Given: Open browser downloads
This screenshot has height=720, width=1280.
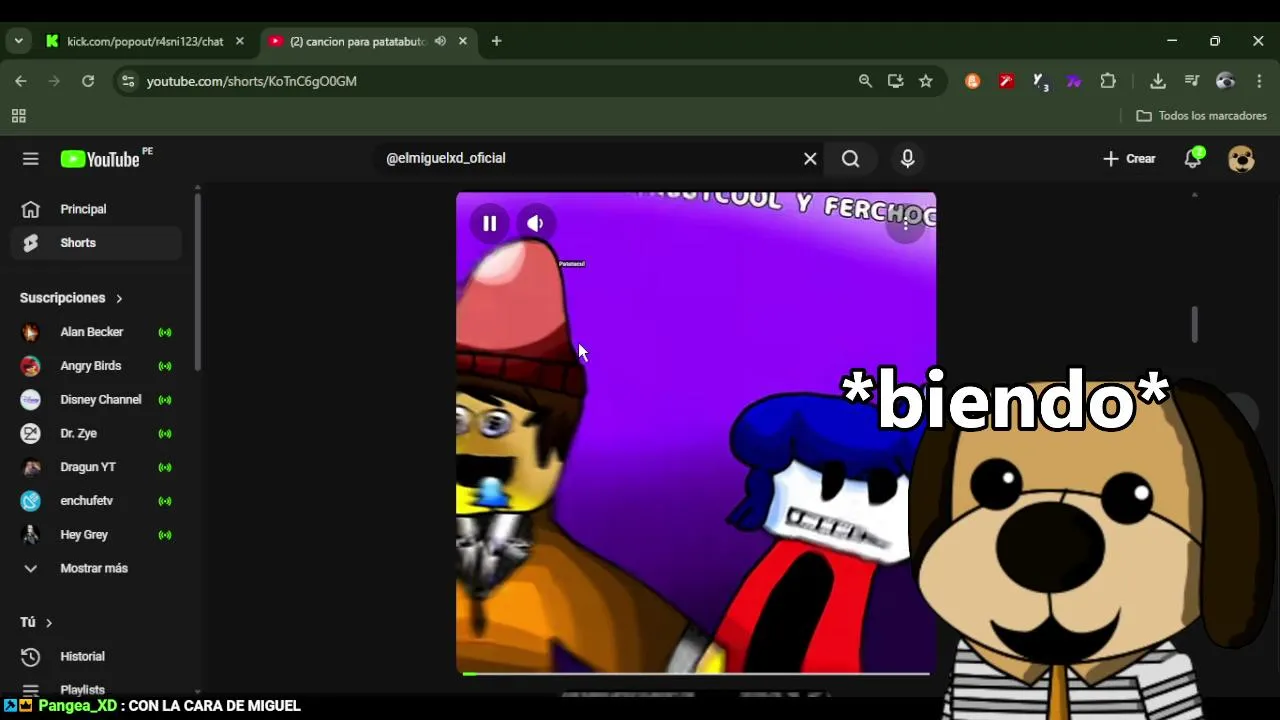Looking at the screenshot, I should point(1157,81).
